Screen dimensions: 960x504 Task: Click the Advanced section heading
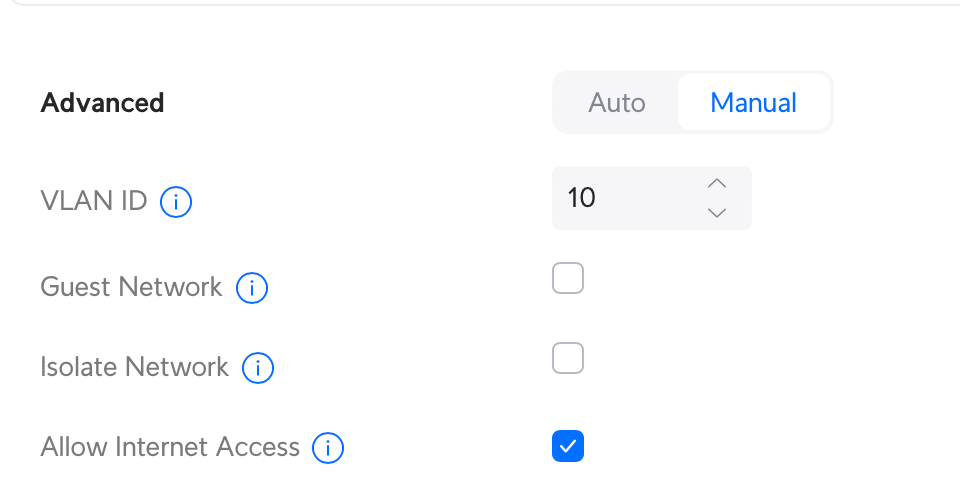click(x=102, y=102)
